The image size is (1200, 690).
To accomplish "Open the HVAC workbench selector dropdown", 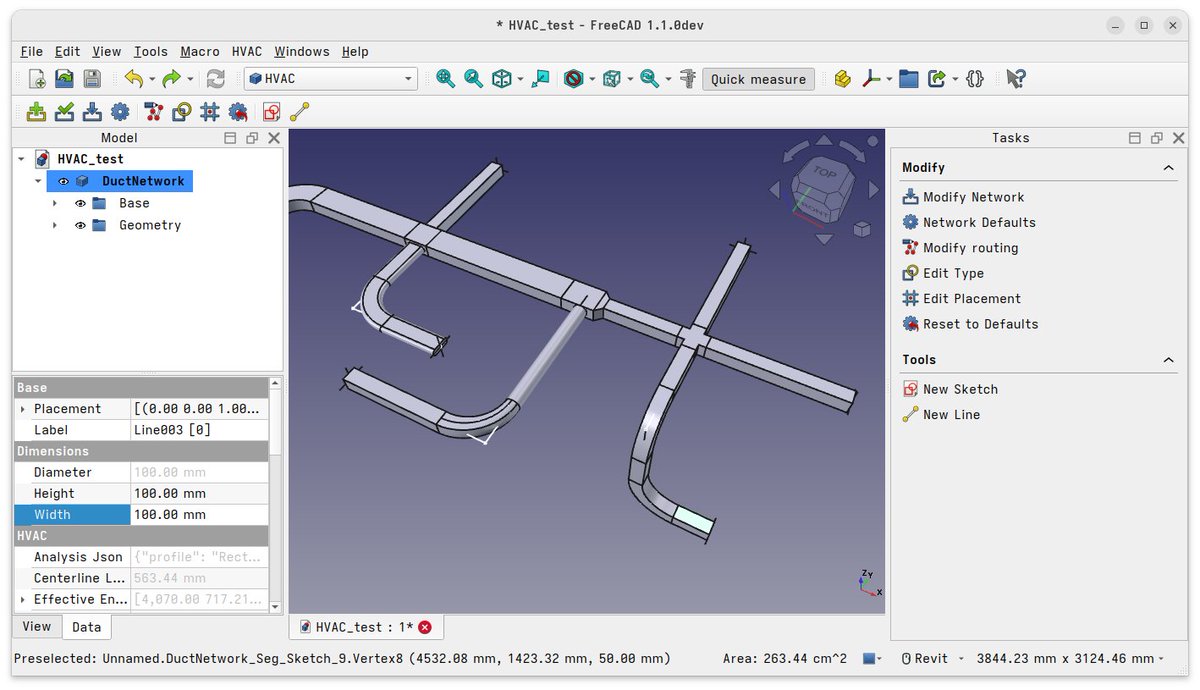I will tap(407, 78).
